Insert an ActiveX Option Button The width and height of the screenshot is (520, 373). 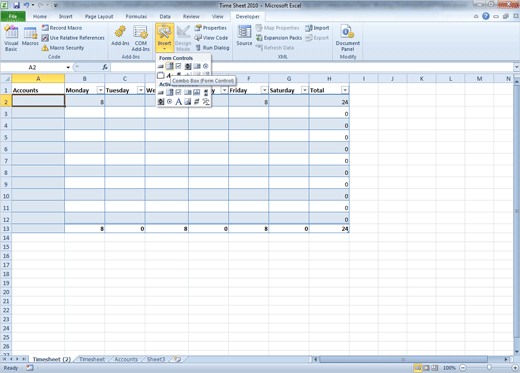[170, 102]
